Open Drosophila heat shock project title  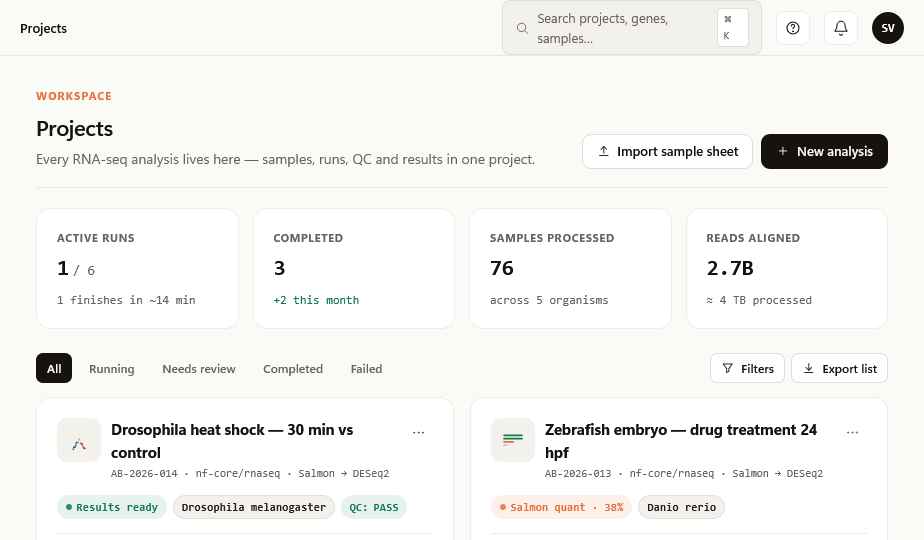[232, 441]
